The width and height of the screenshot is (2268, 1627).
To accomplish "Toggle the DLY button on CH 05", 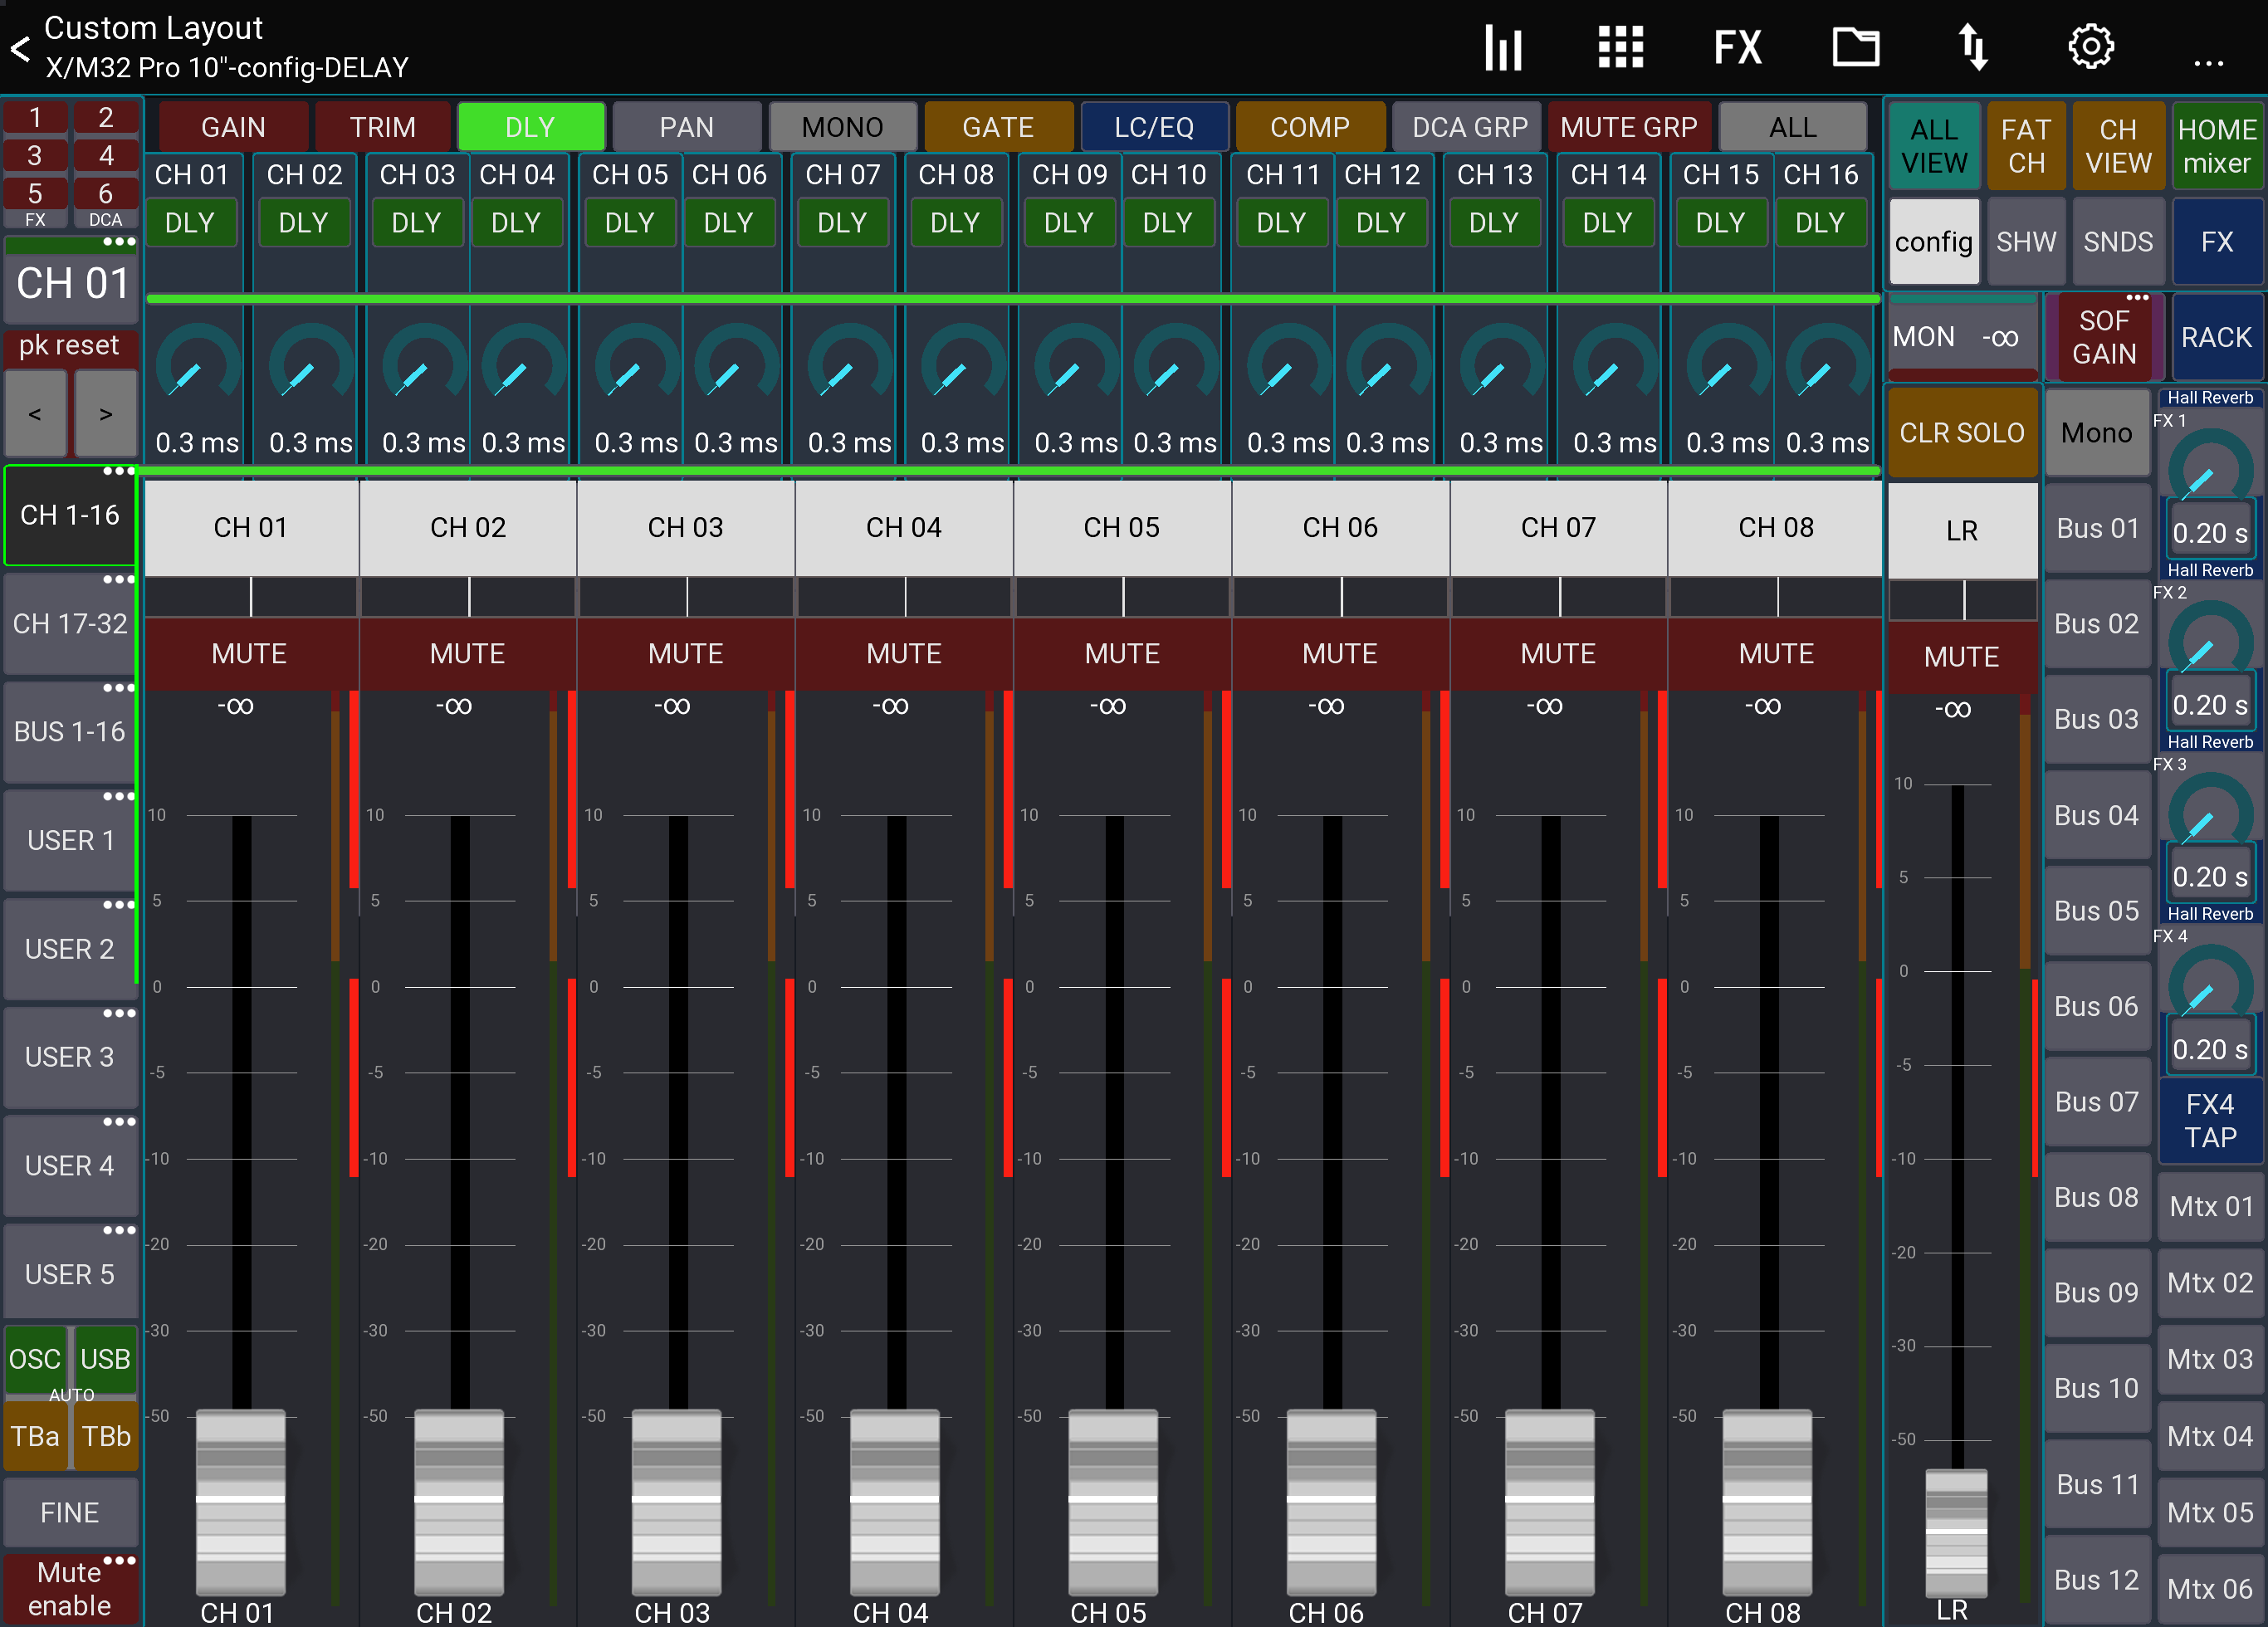I will tap(630, 222).
